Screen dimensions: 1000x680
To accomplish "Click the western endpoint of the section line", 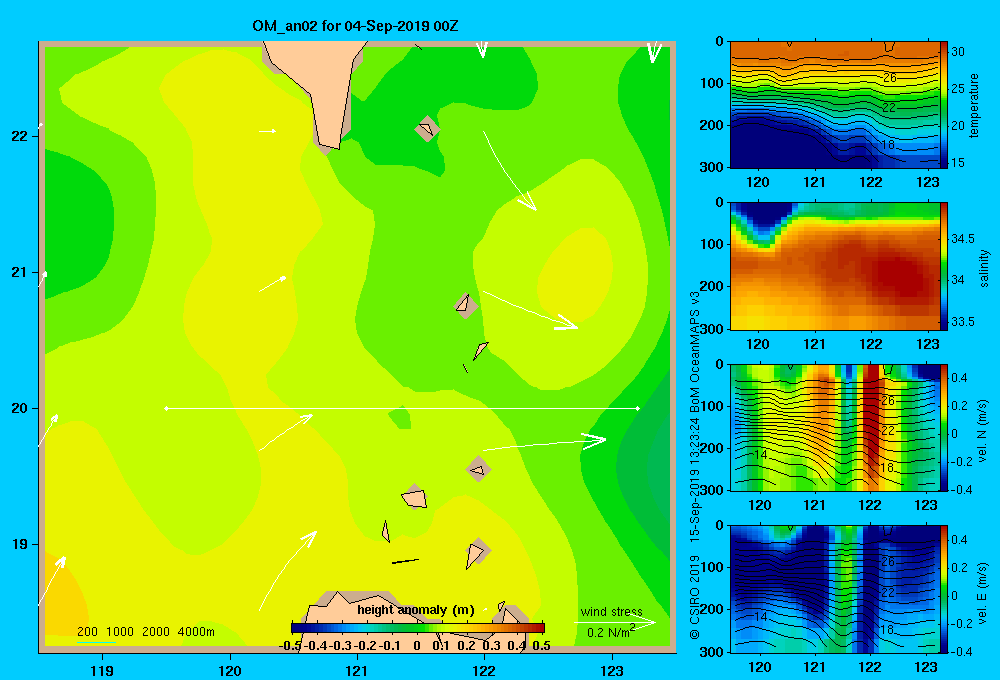I will coord(166,408).
